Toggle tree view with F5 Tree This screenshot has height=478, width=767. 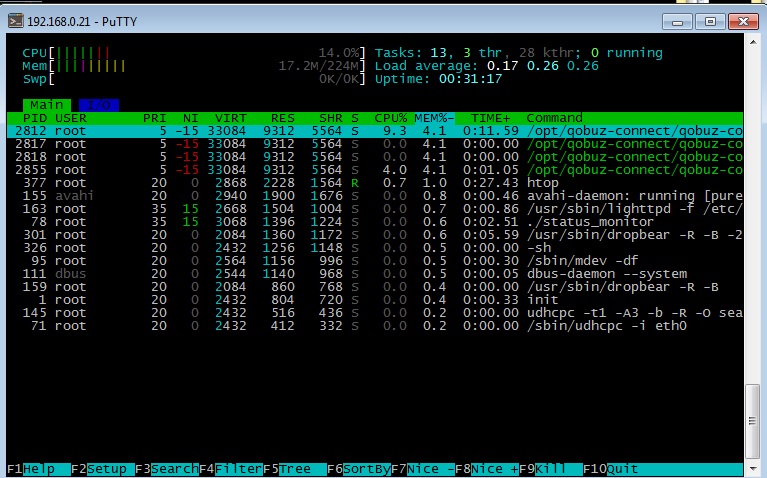pos(294,469)
